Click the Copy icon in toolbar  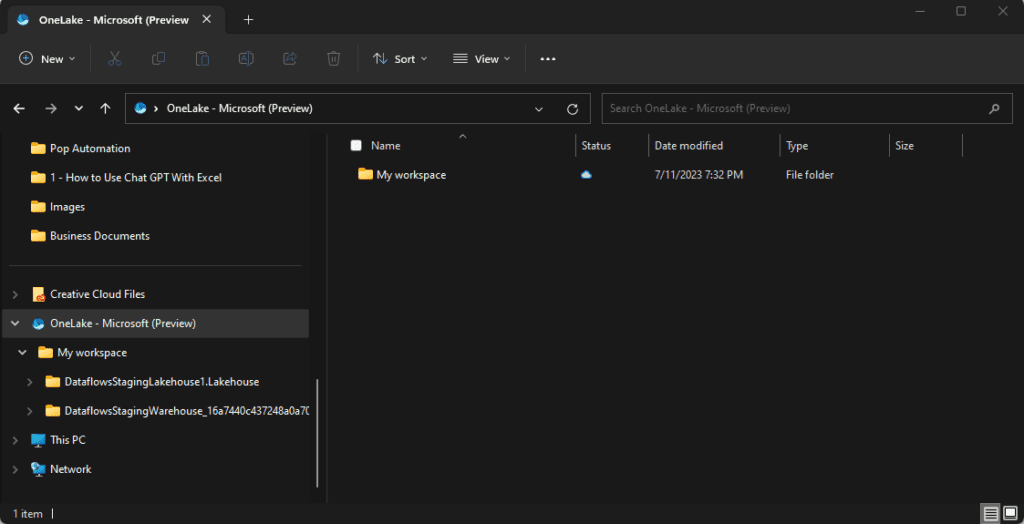(158, 59)
